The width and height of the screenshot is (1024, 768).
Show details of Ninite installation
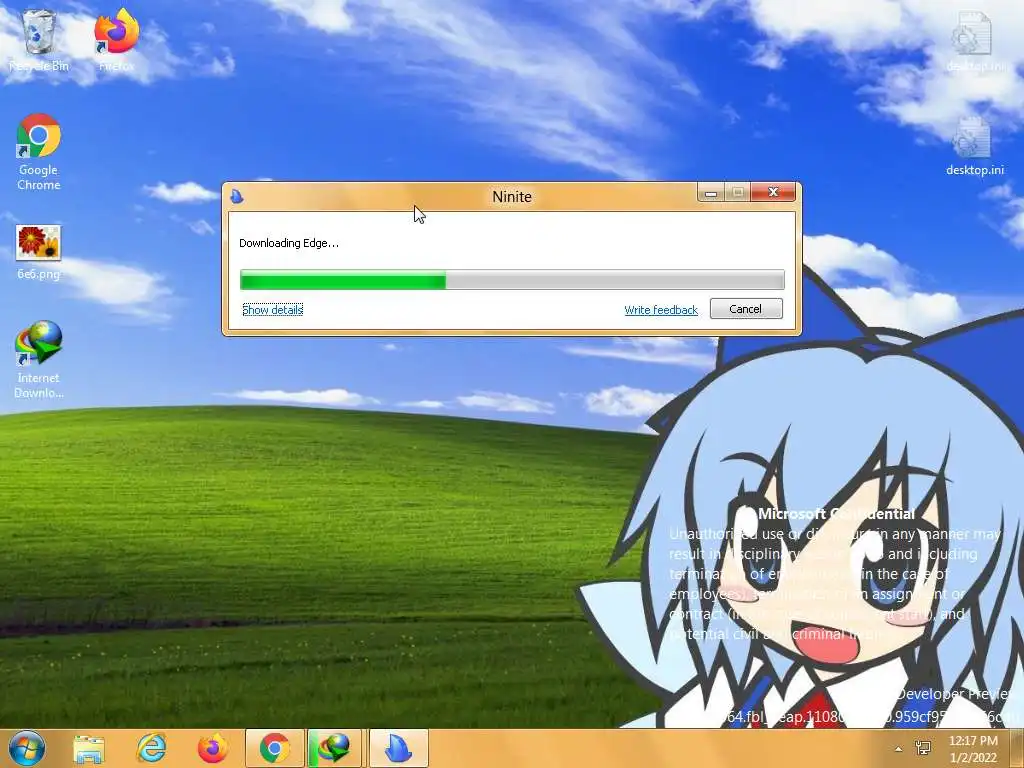[x=272, y=310]
